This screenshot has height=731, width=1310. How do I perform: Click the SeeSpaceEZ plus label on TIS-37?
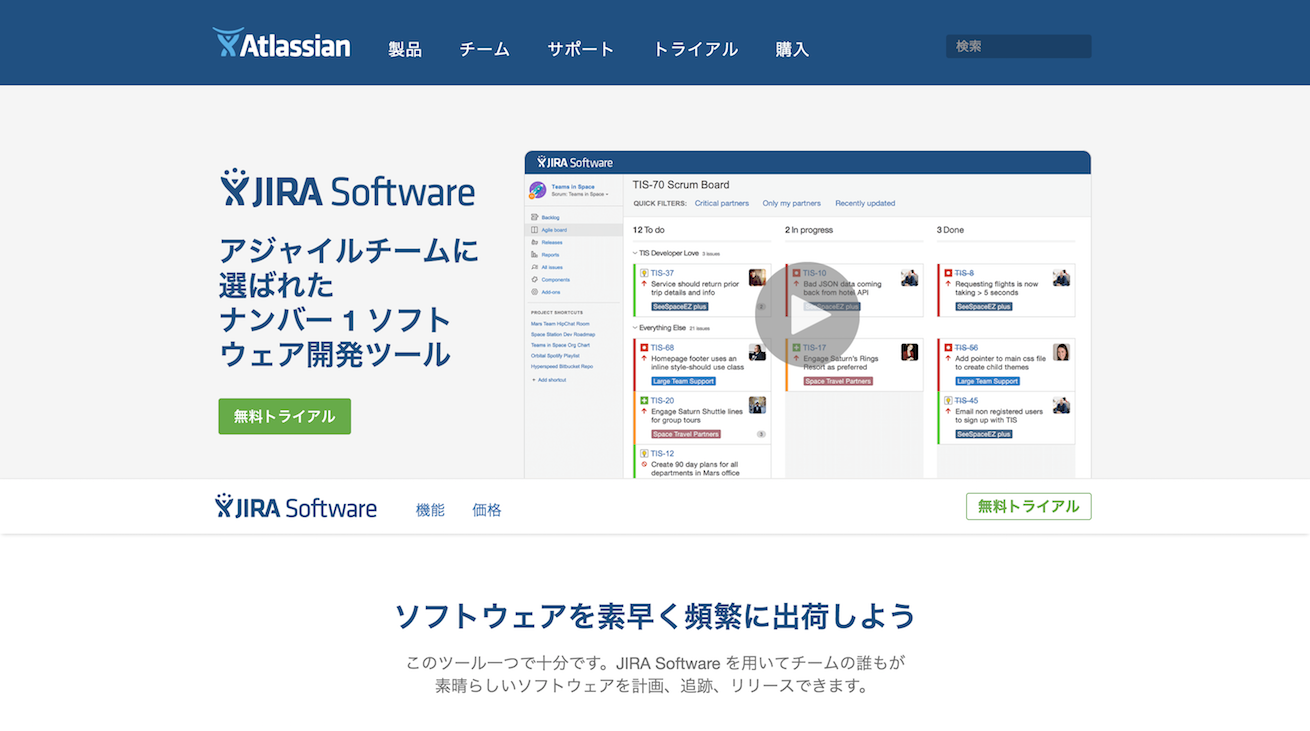point(680,307)
